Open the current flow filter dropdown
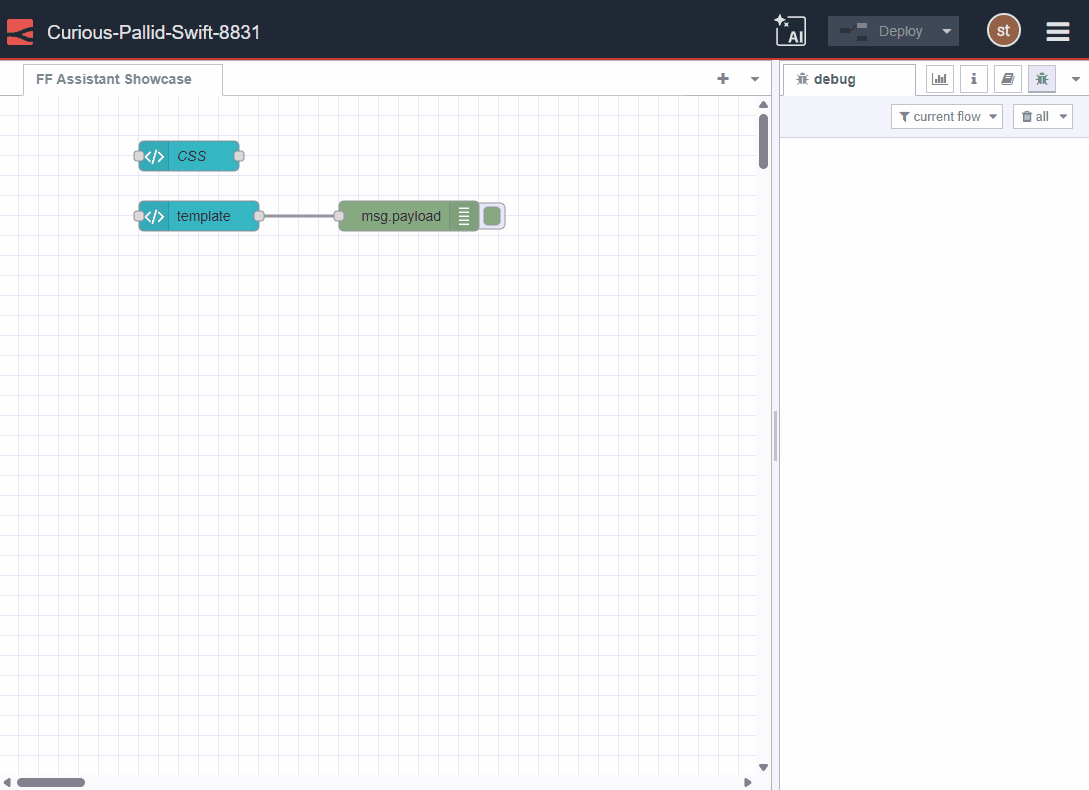 coord(946,116)
